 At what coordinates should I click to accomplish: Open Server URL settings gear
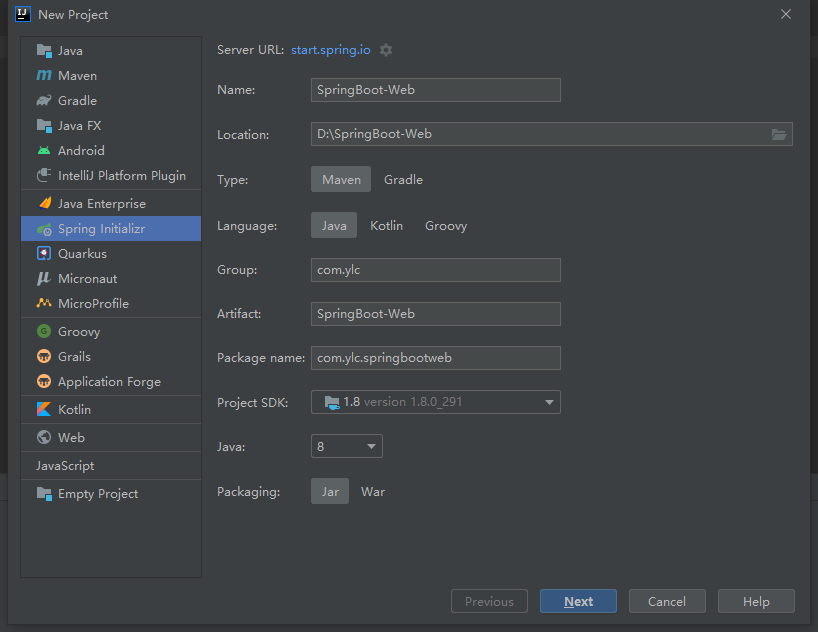click(x=386, y=50)
